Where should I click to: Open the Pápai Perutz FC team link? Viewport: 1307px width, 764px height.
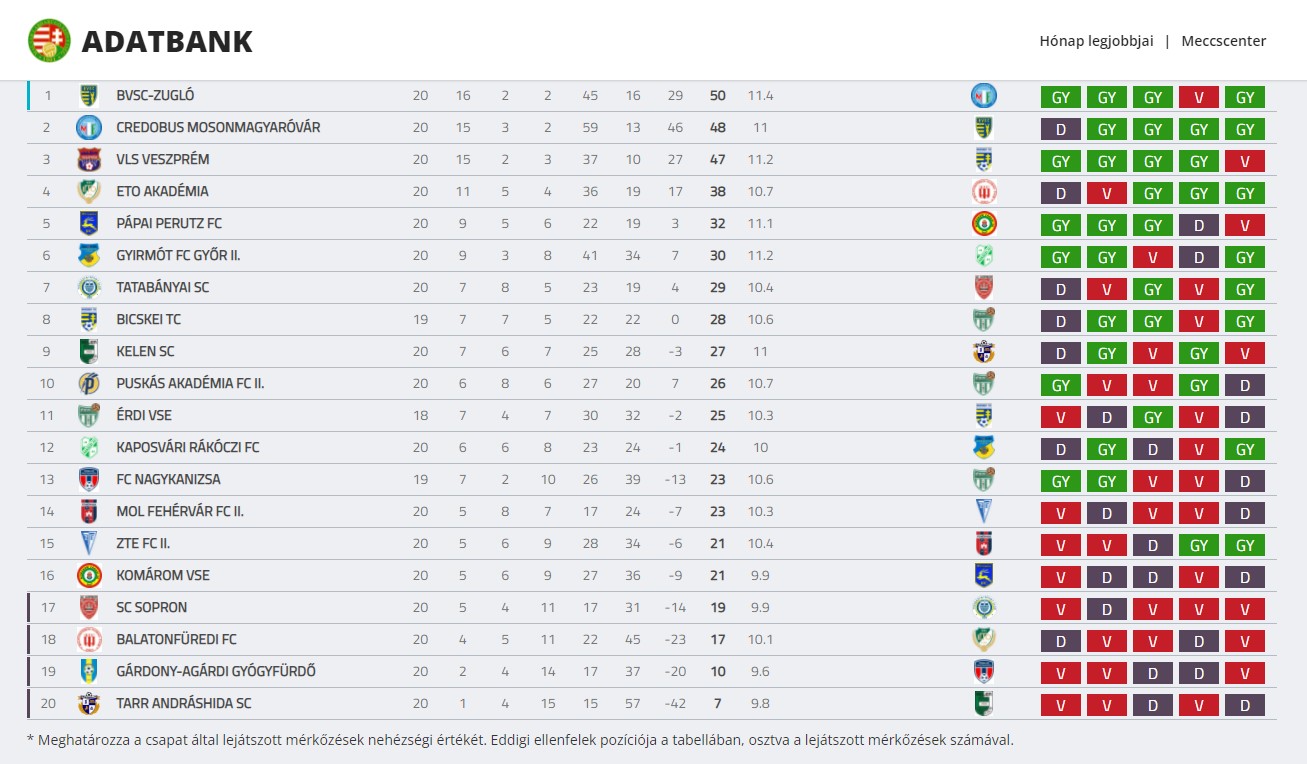tap(168, 224)
